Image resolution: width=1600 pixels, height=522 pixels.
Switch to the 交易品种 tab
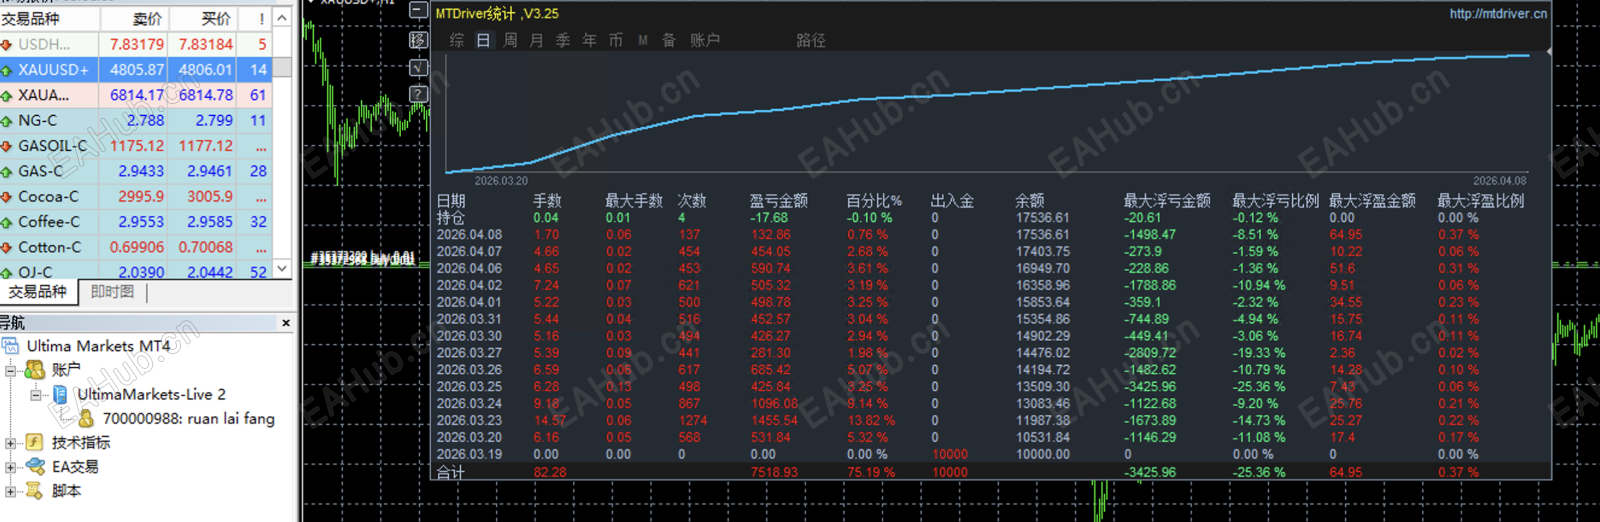(x=38, y=292)
